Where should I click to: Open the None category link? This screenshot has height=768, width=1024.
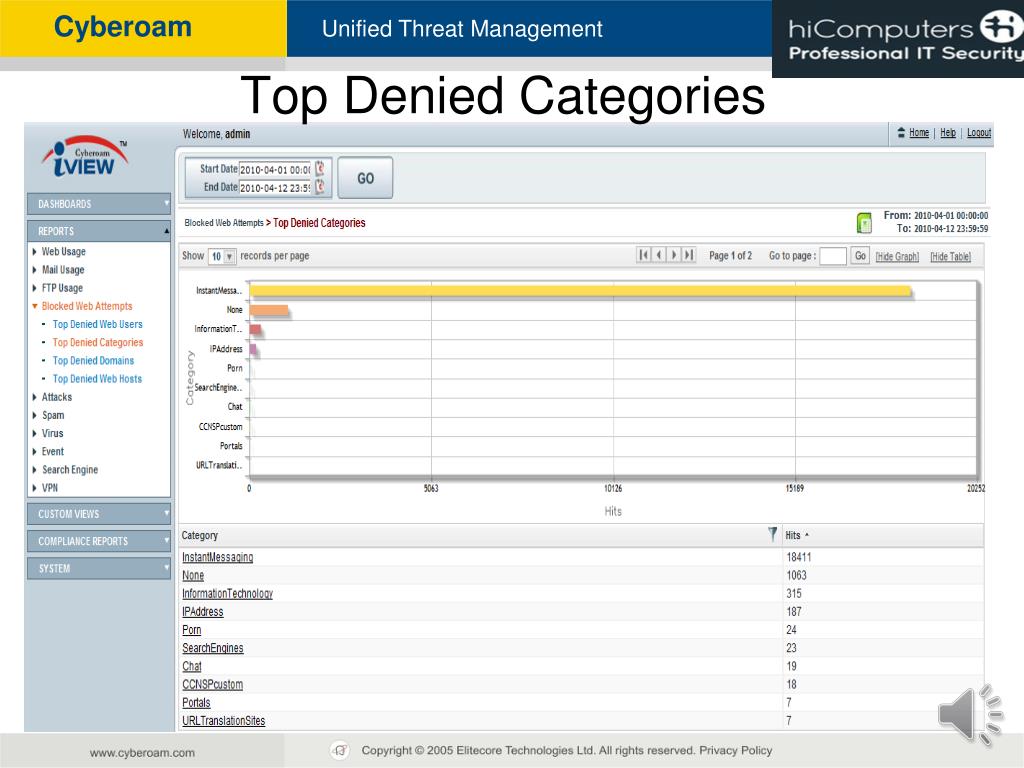(x=193, y=575)
